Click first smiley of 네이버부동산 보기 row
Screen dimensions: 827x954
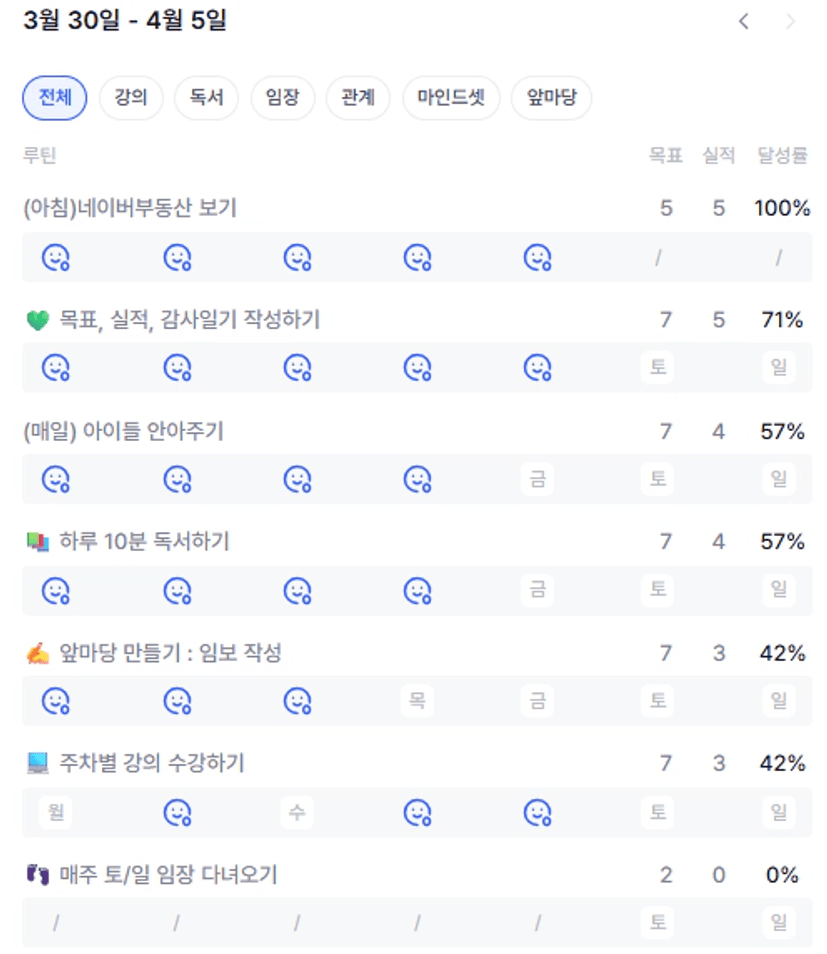point(56,258)
